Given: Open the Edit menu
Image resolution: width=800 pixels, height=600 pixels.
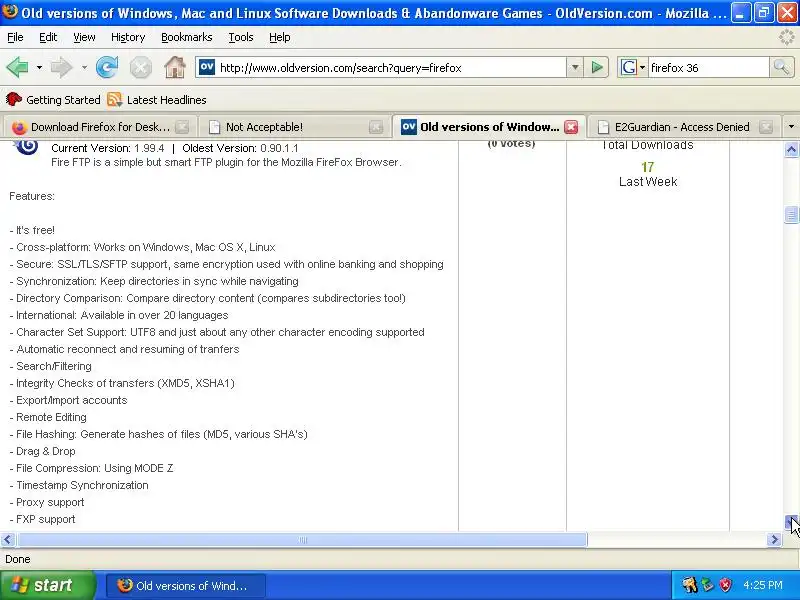Looking at the screenshot, I should click(x=48, y=37).
